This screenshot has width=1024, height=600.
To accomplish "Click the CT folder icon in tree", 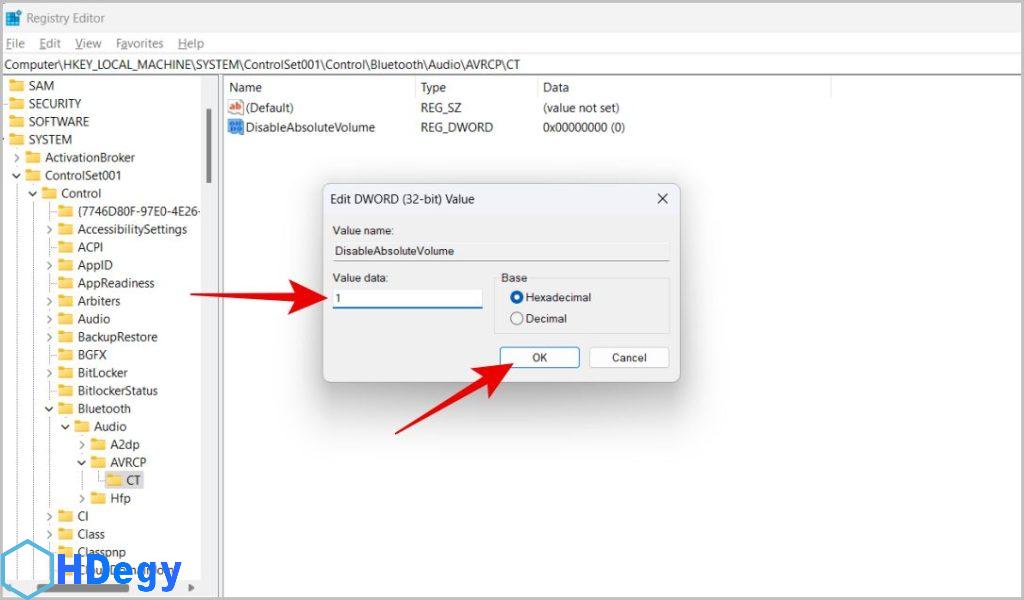I will point(115,480).
